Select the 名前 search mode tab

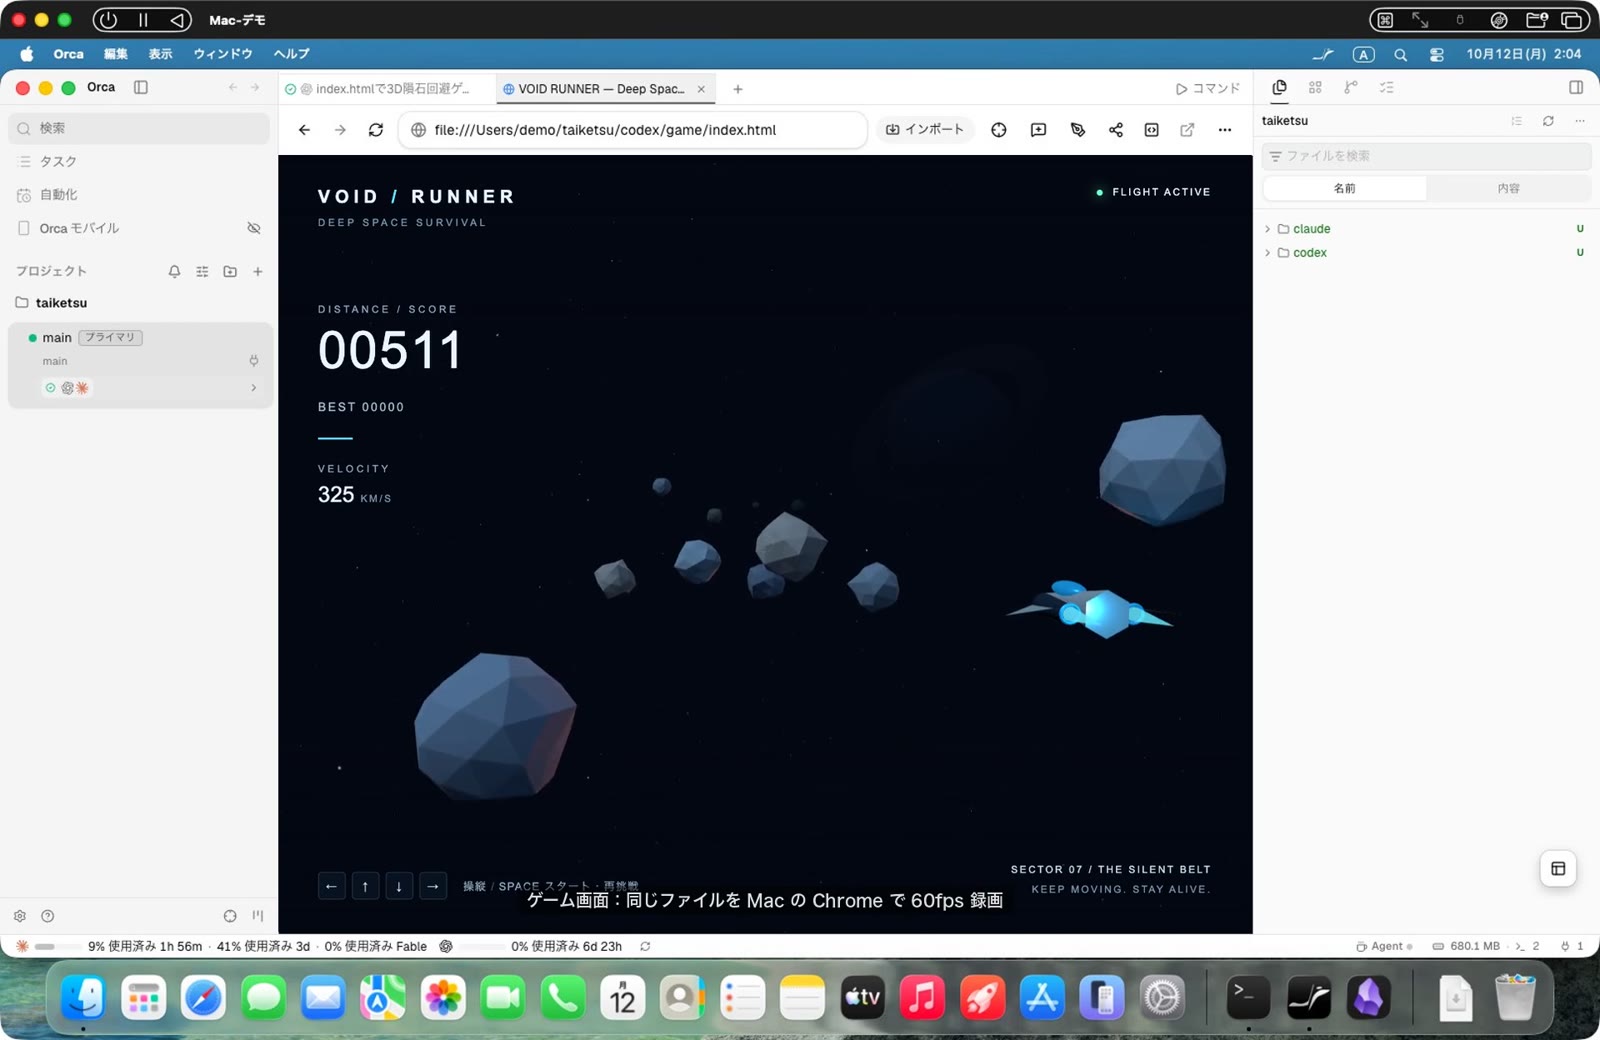pyautogui.click(x=1345, y=188)
